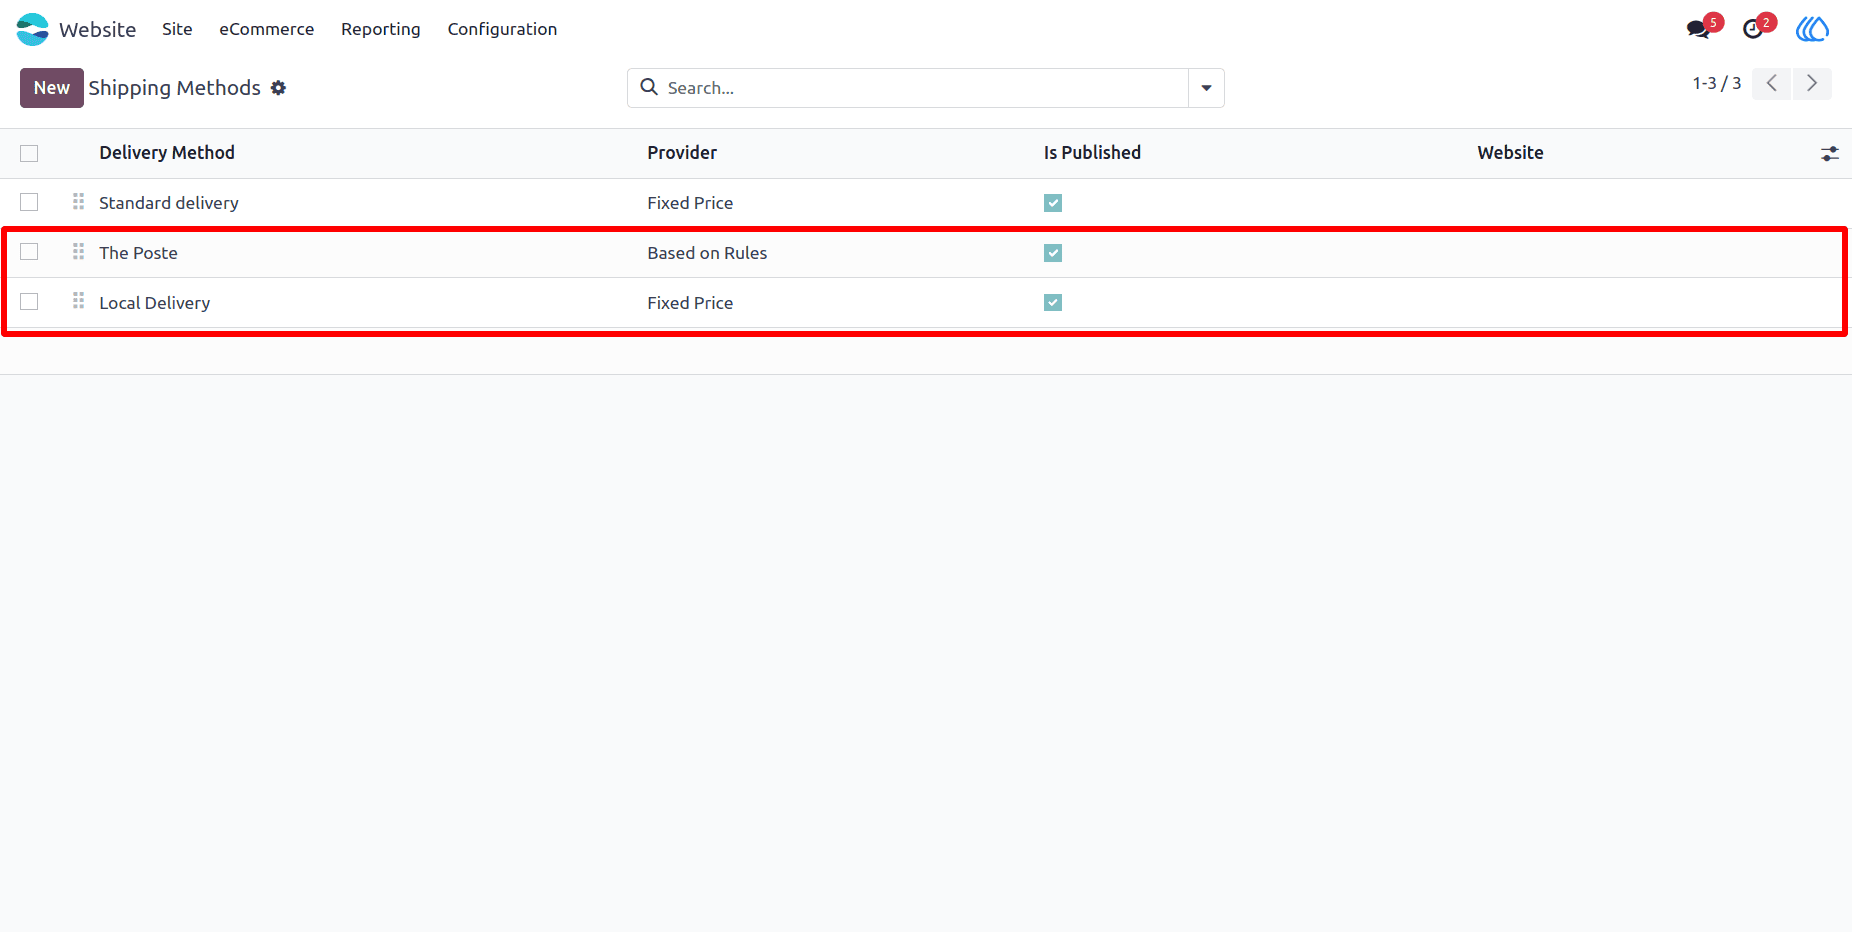The width and height of the screenshot is (1852, 932).
Task: Click the Website app title text
Action: 97,29
